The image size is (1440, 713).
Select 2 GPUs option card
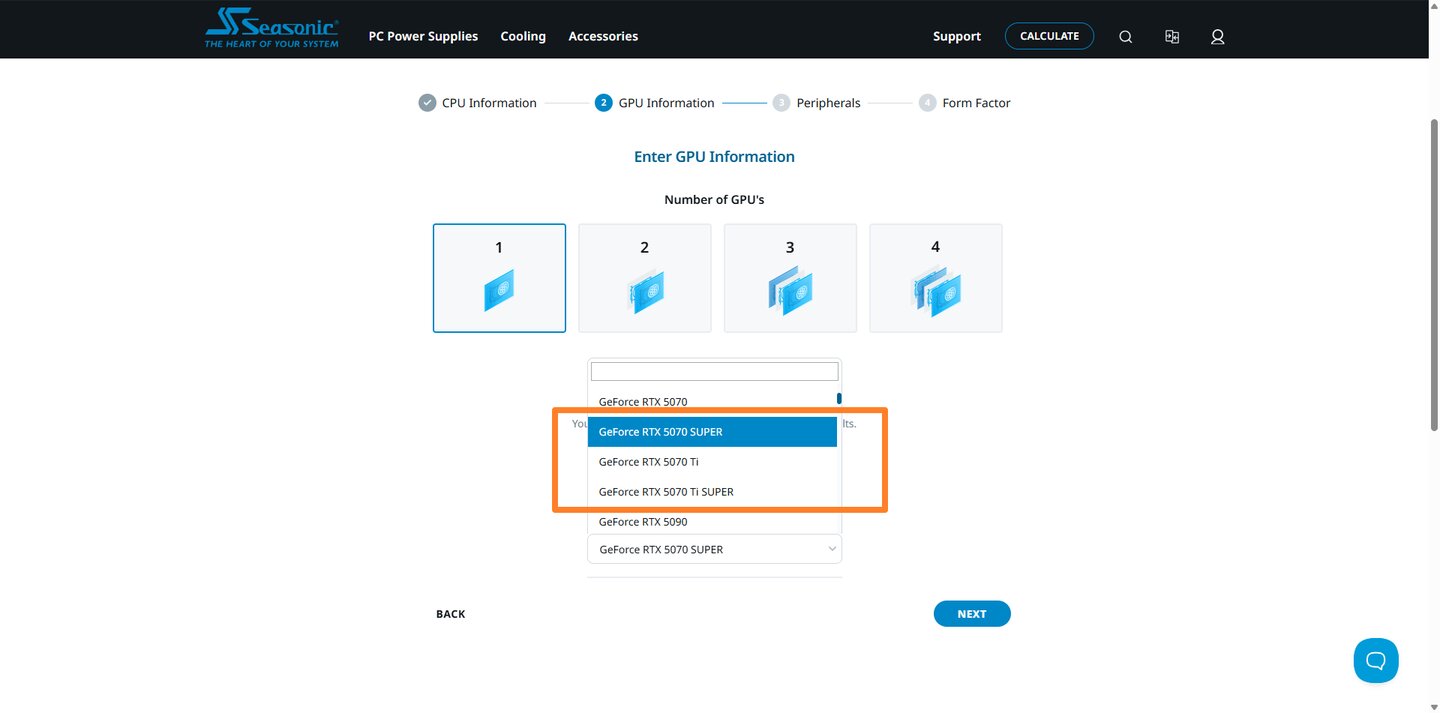click(645, 278)
